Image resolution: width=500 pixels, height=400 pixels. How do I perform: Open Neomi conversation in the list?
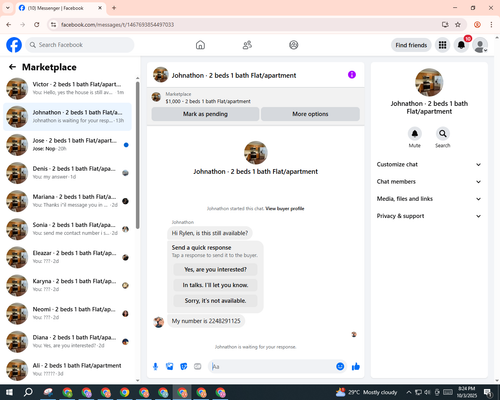coord(67,313)
